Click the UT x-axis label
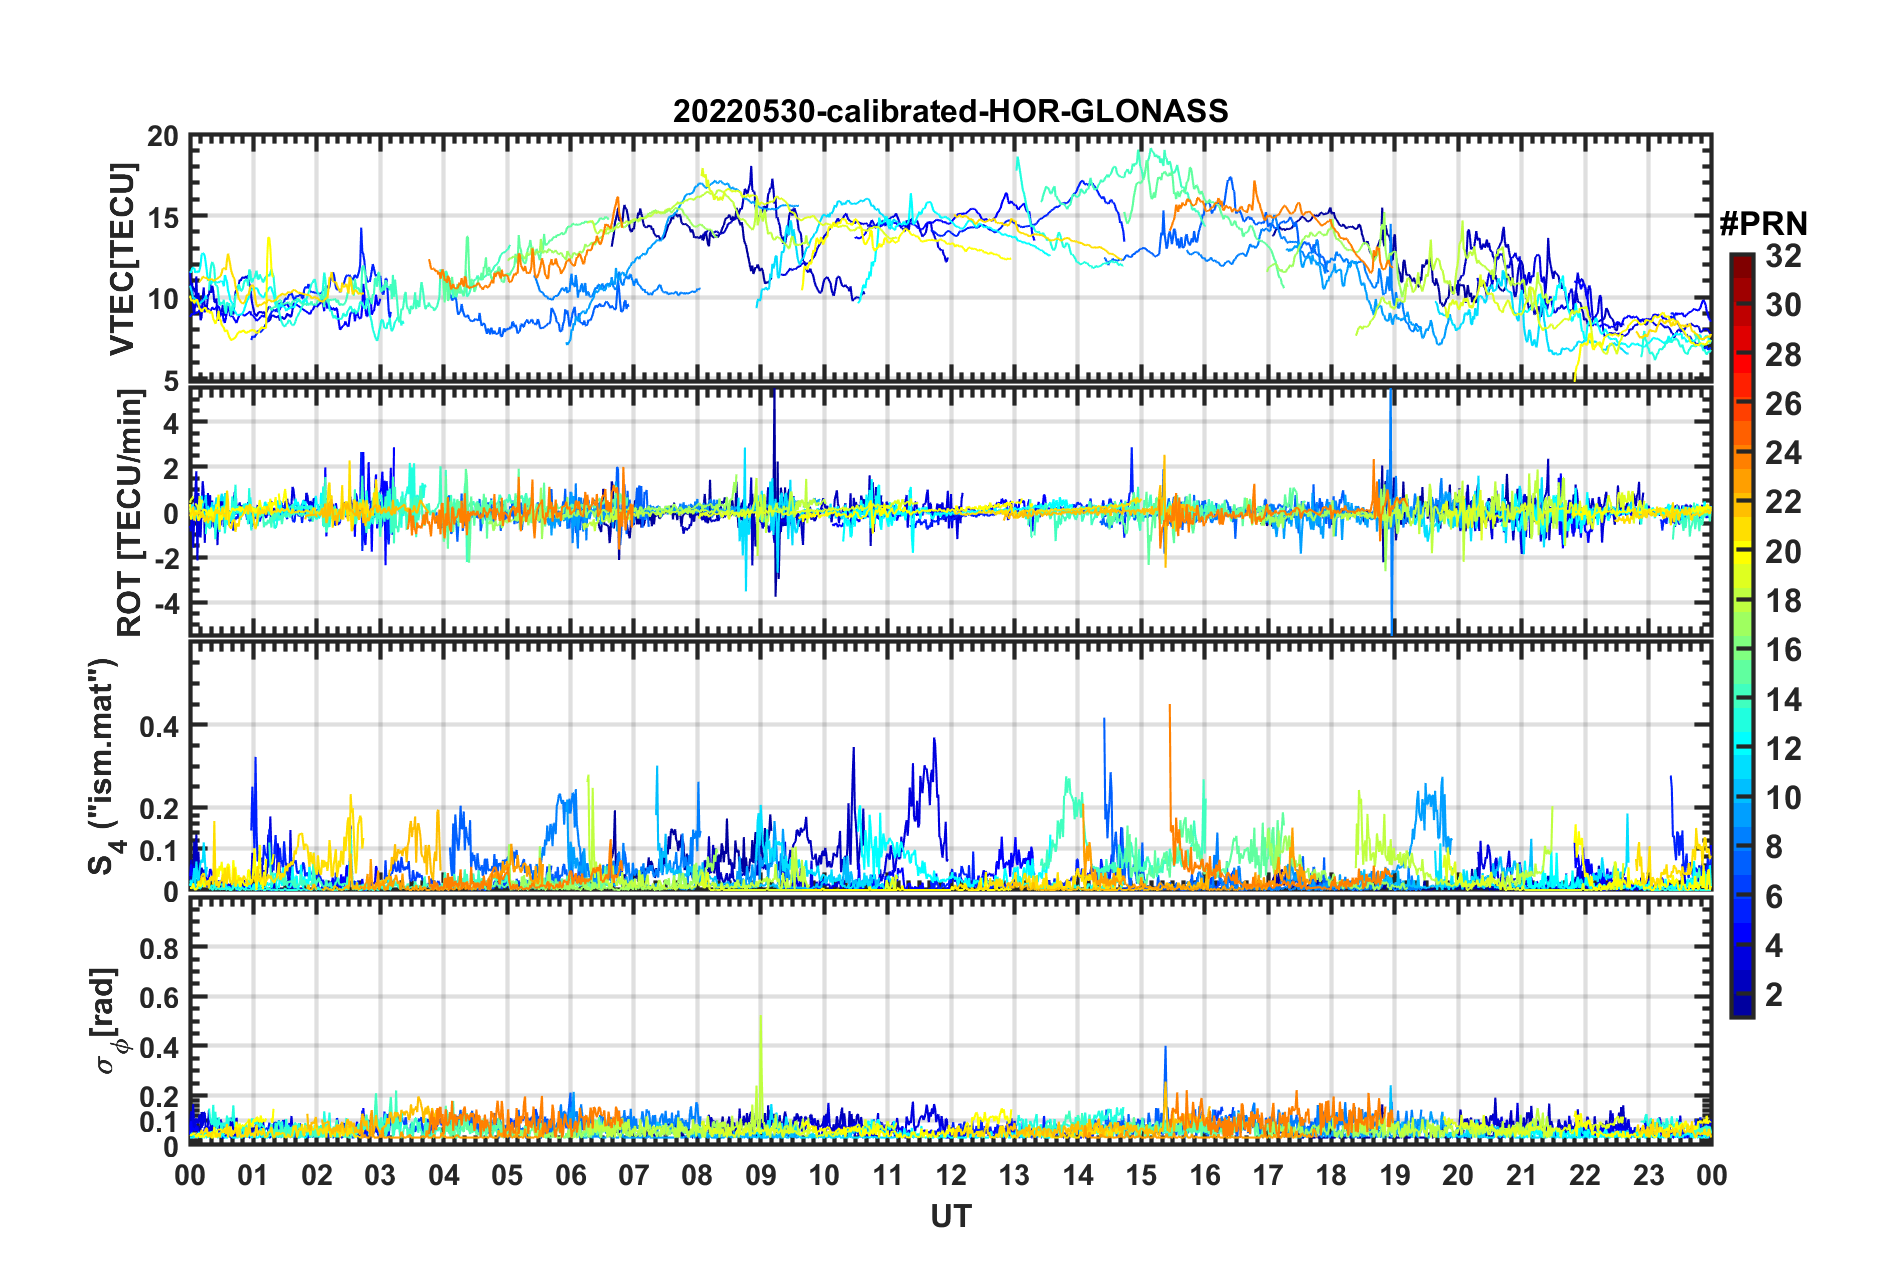The width and height of the screenshot is (1902, 1272). click(x=950, y=1216)
